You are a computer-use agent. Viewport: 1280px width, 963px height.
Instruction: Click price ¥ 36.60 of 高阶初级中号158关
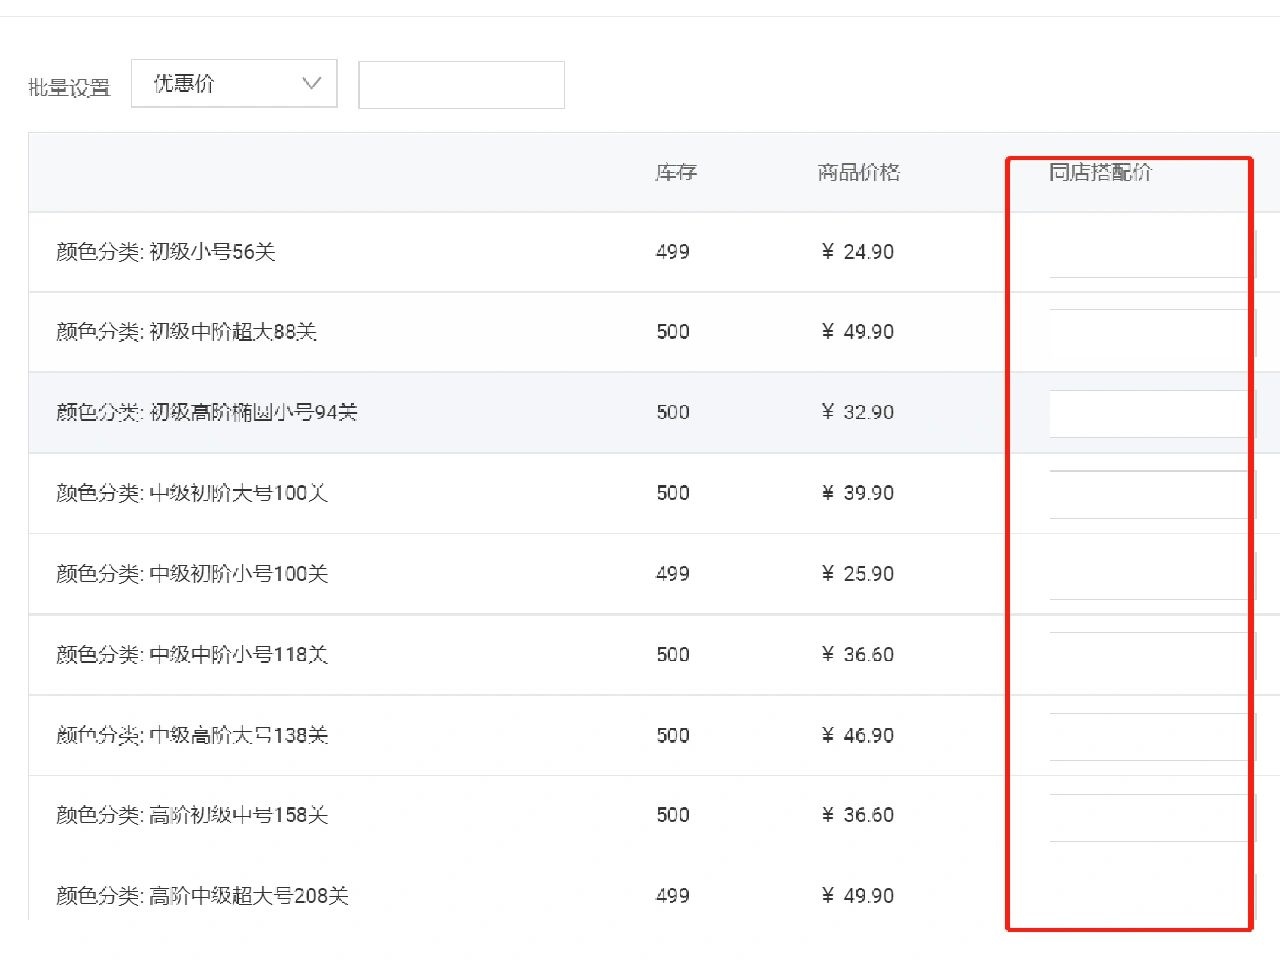[x=857, y=815]
